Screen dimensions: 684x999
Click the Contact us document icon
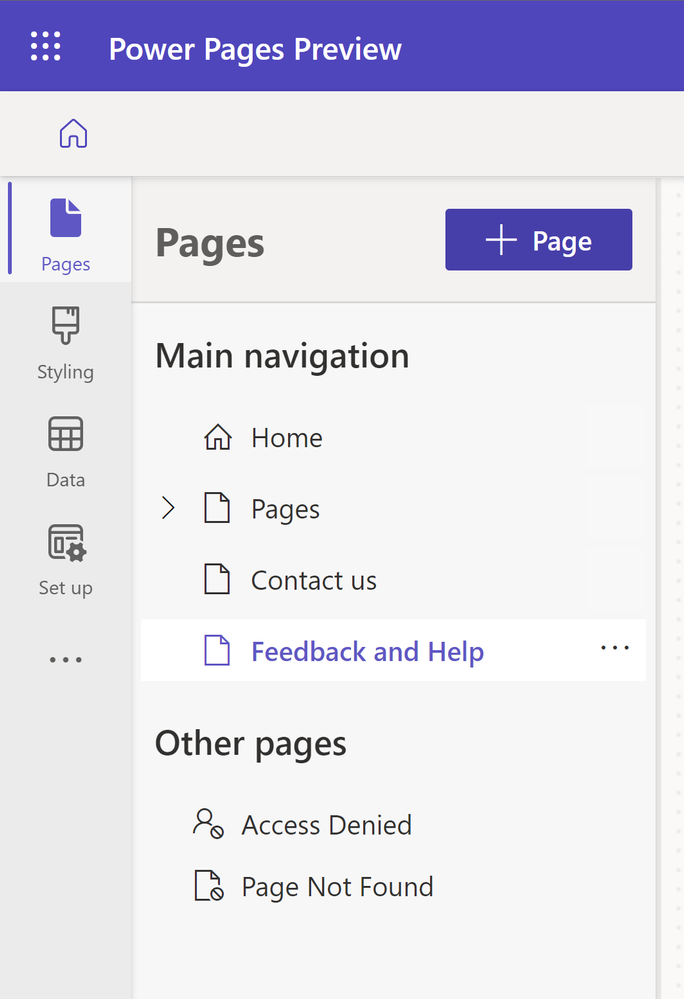tap(217, 579)
